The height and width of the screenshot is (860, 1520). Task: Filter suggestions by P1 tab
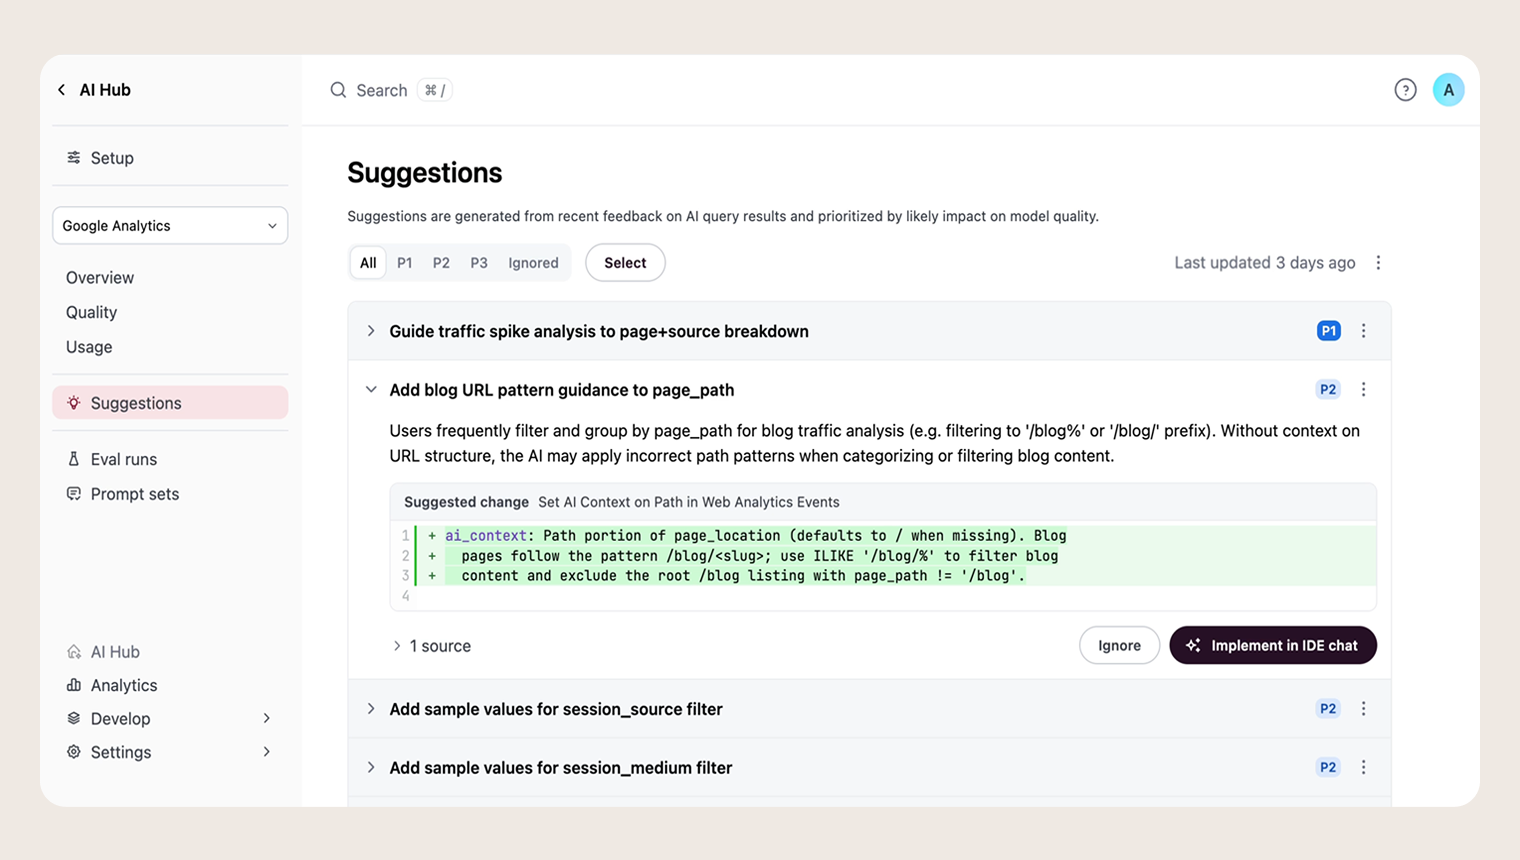click(404, 263)
